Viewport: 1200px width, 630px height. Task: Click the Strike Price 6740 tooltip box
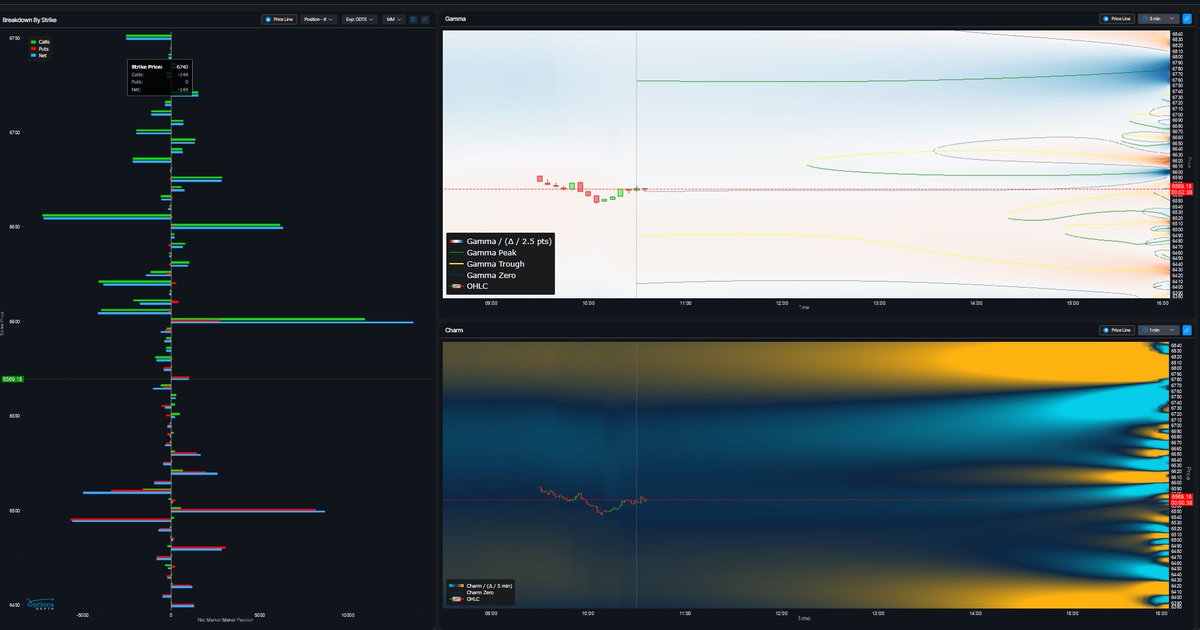tap(159, 78)
